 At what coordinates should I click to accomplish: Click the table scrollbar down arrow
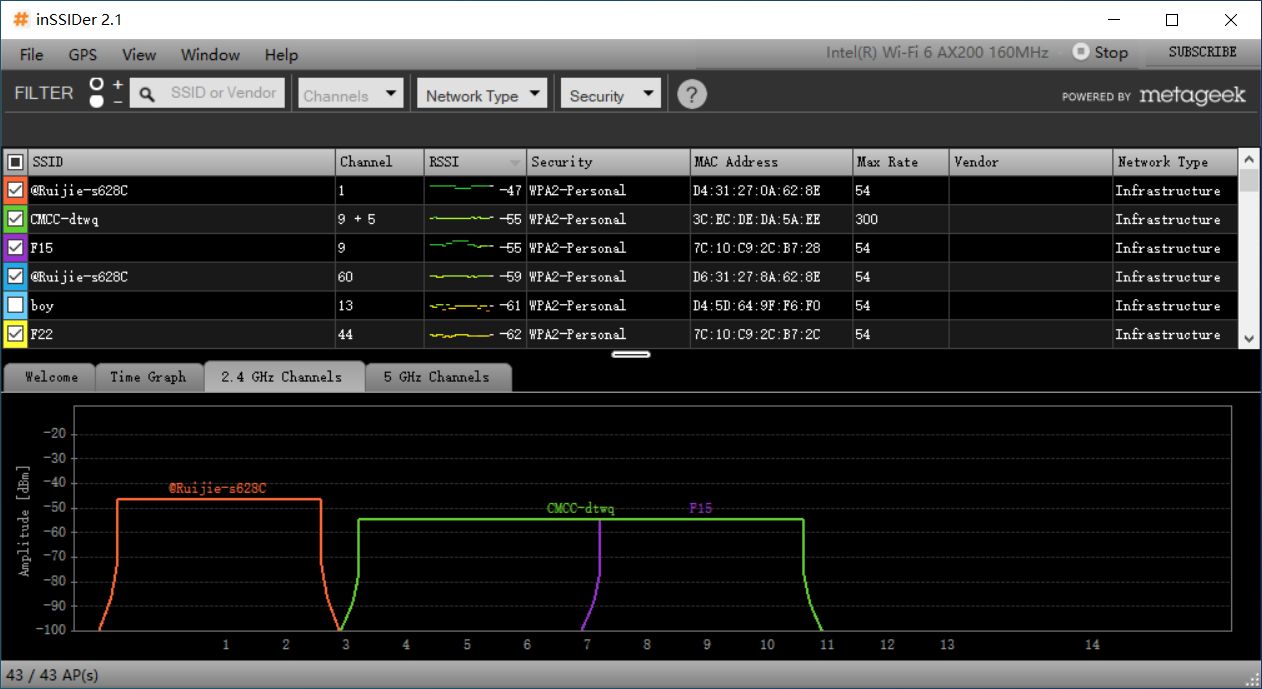[x=1249, y=339]
